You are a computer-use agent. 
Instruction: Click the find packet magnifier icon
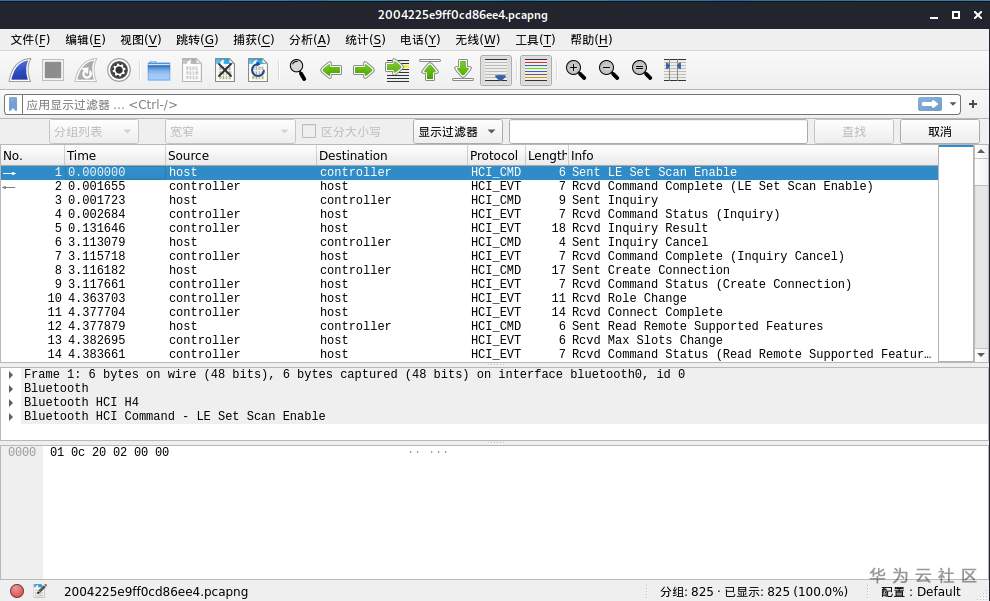pyautogui.click(x=297, y=70)
